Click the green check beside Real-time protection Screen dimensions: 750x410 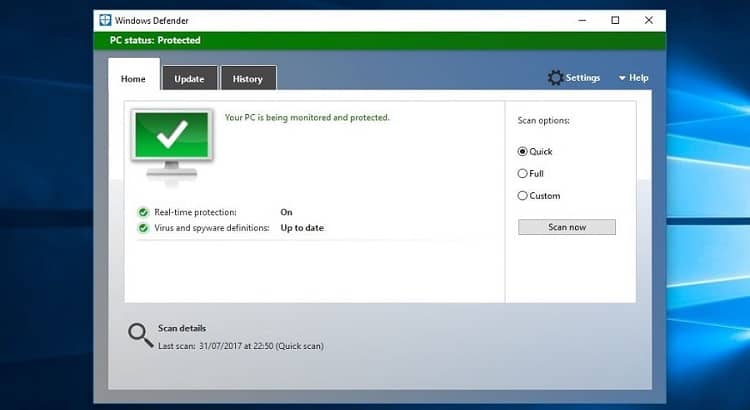coord(143,212)
